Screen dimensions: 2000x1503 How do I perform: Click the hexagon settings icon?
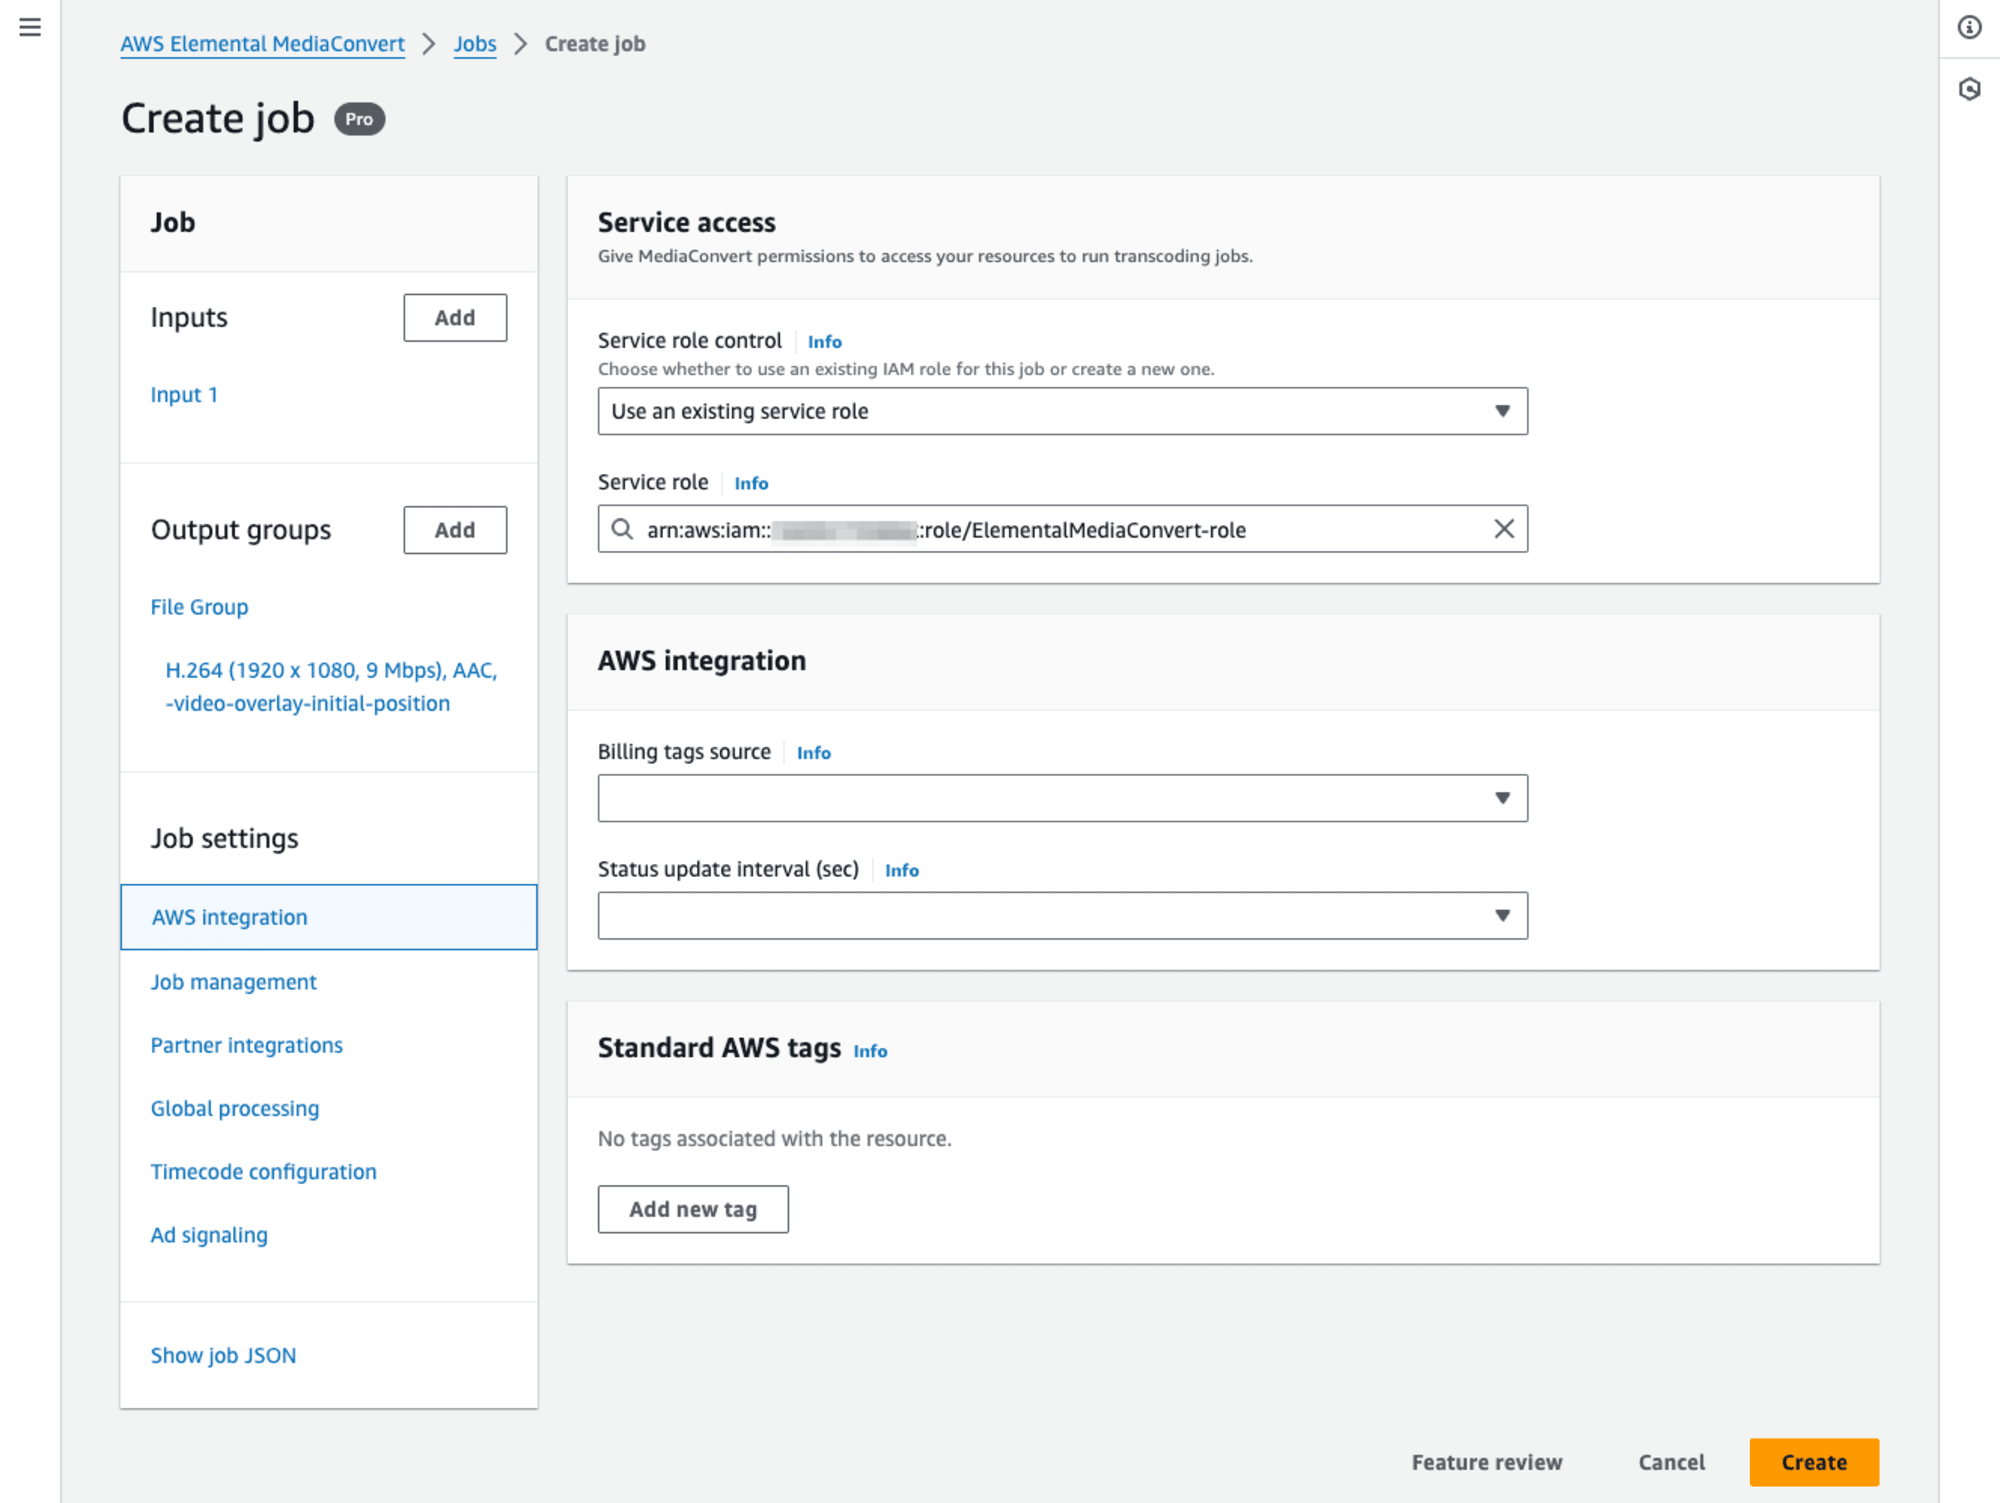point(1969,89)
